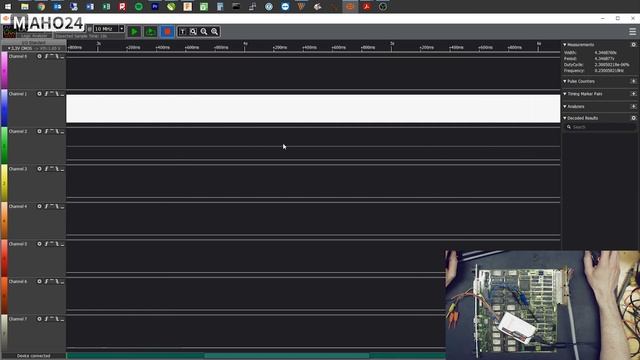Open Adobe Acrobat from the taskbar
Image resolution: width=640 pixels, height=360 pixels.
(366, 7)
